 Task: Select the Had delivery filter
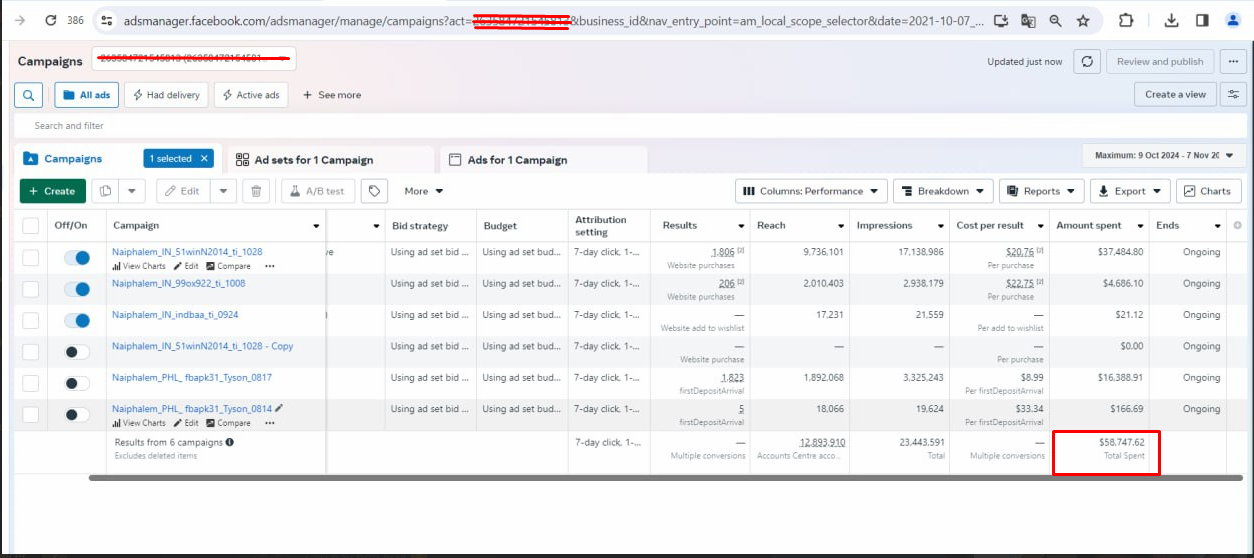[164, 95]
